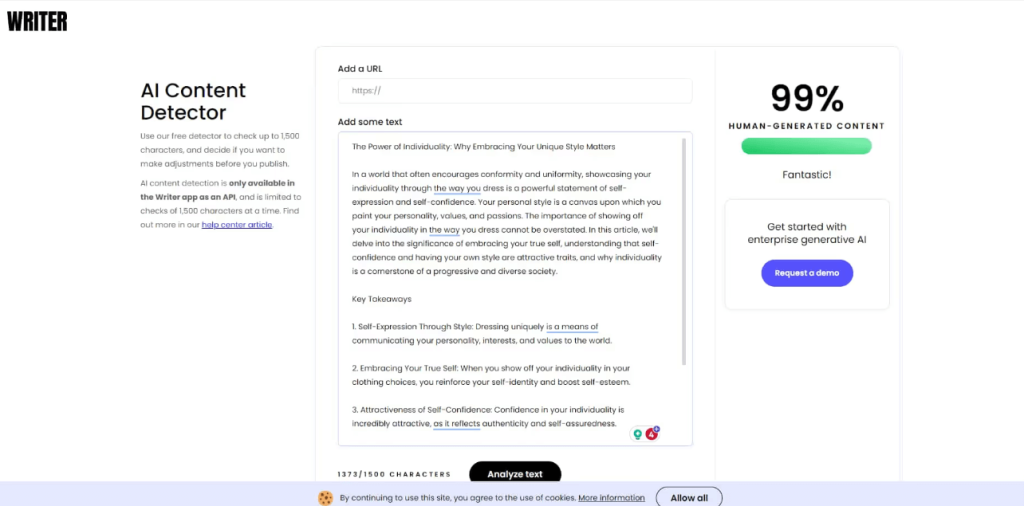Viewport: 1024px width, 506px height.
Task: Click the Analyze text button
Action: click(x=516, y=474)
